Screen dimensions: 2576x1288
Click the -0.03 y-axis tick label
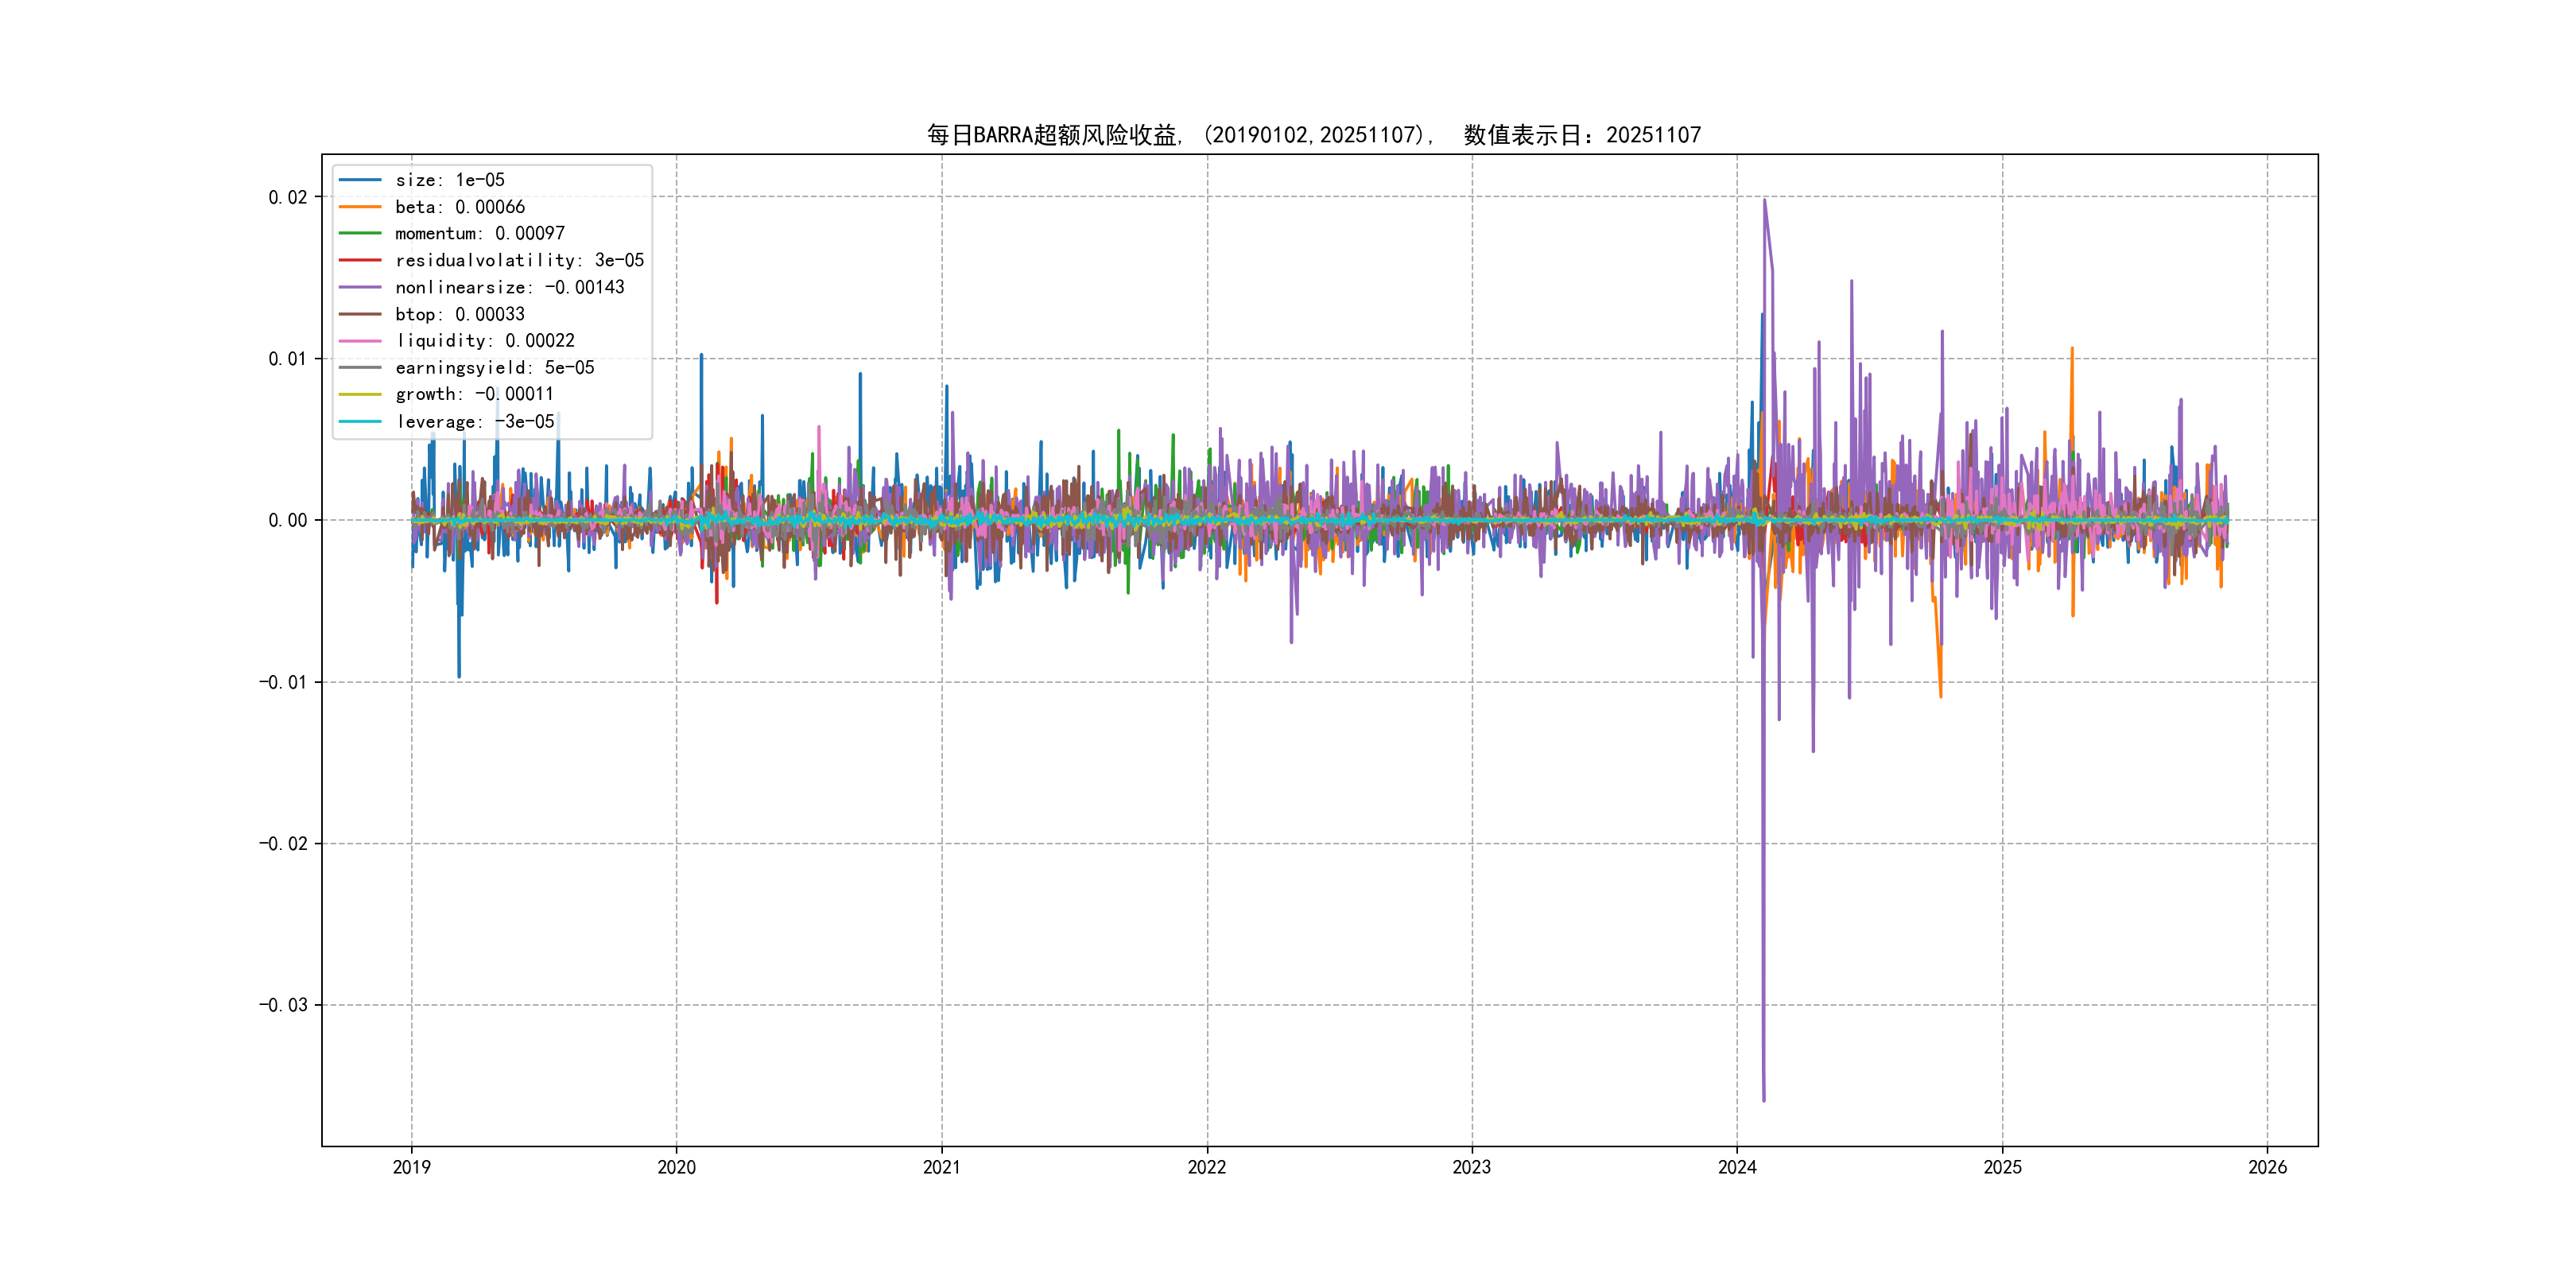tap(283, 1005)
